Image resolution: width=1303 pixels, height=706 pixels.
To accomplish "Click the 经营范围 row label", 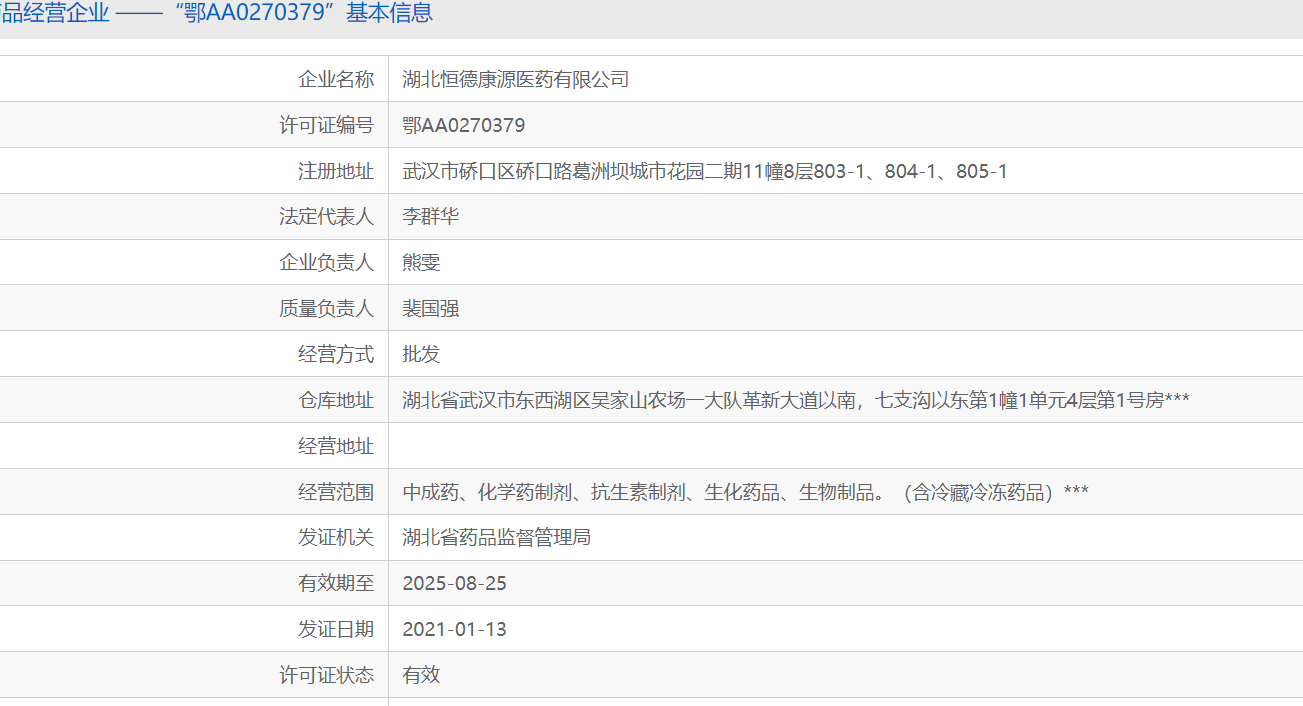I will (336, 492).
